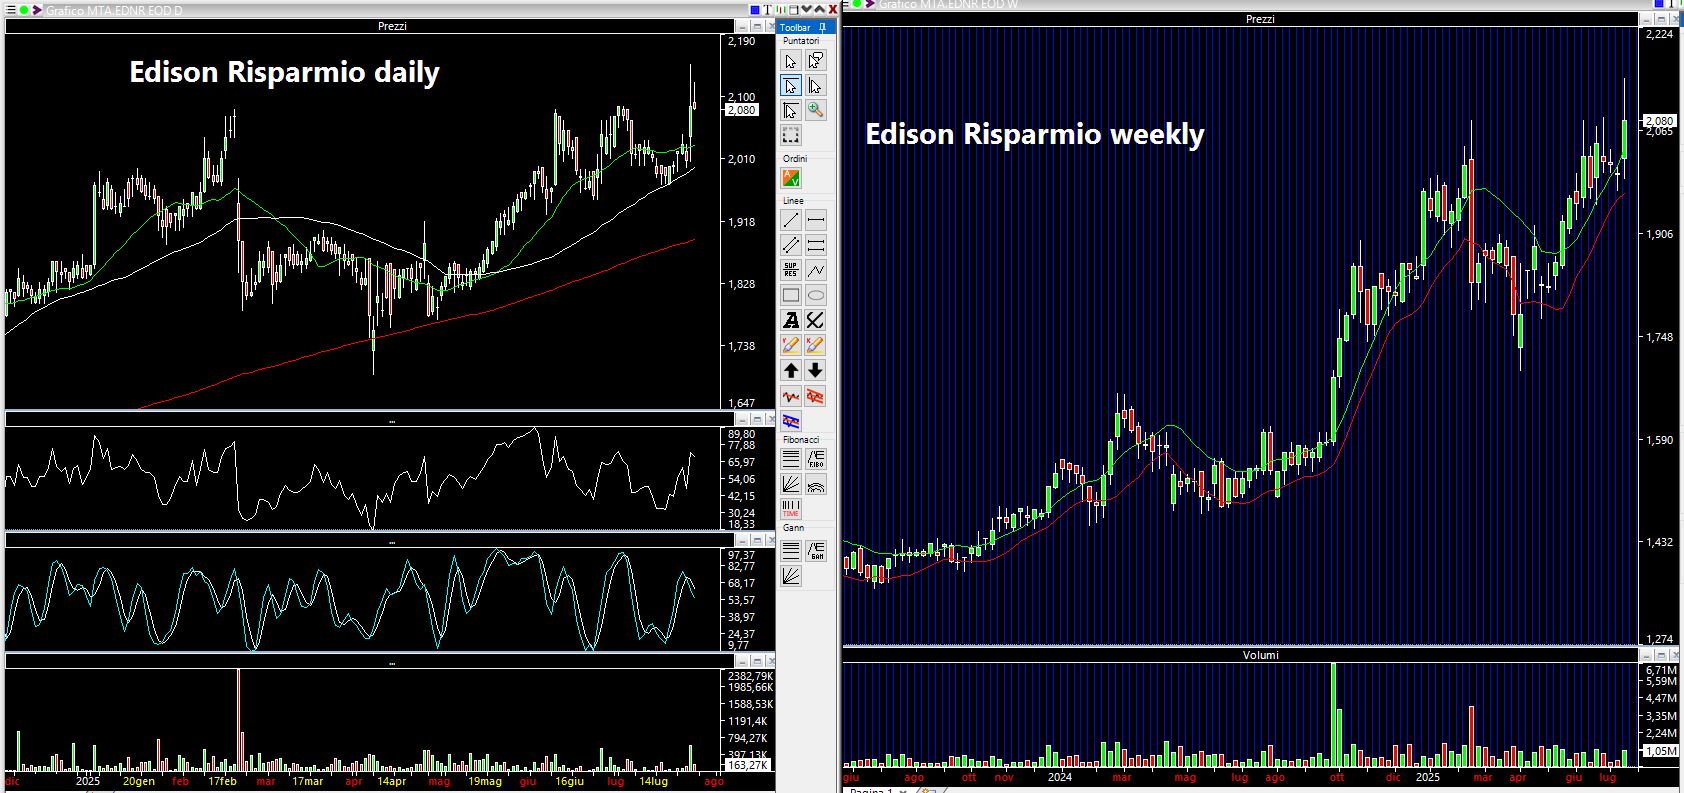This screenshot has width=1684, height=793.
Task: Minimize the stochastic indicator sub-panel
Action: (743, 540)
